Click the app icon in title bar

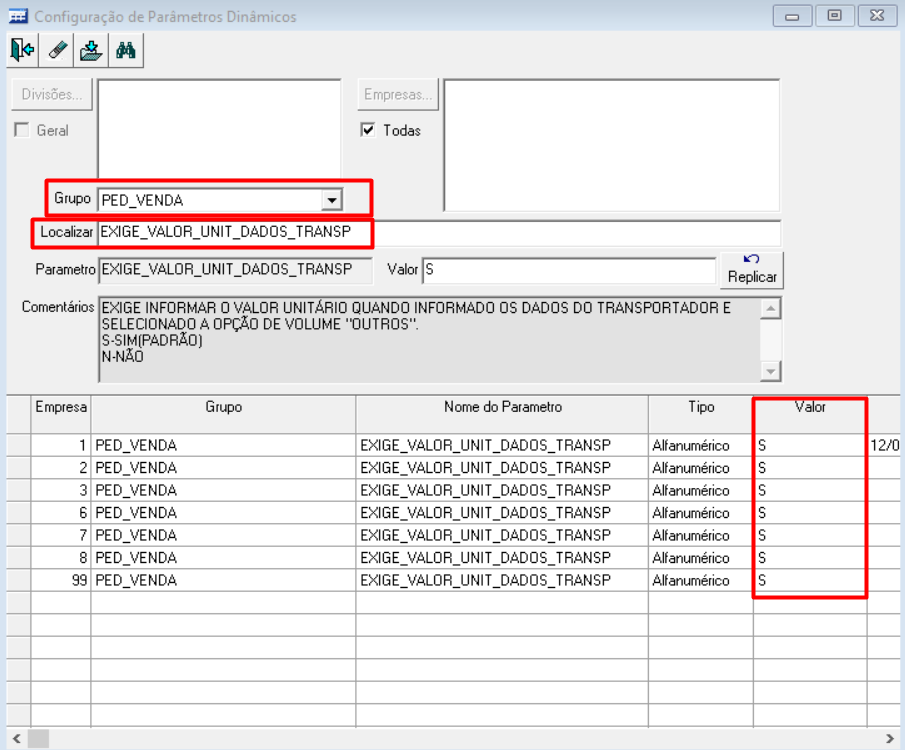(17, 16)
